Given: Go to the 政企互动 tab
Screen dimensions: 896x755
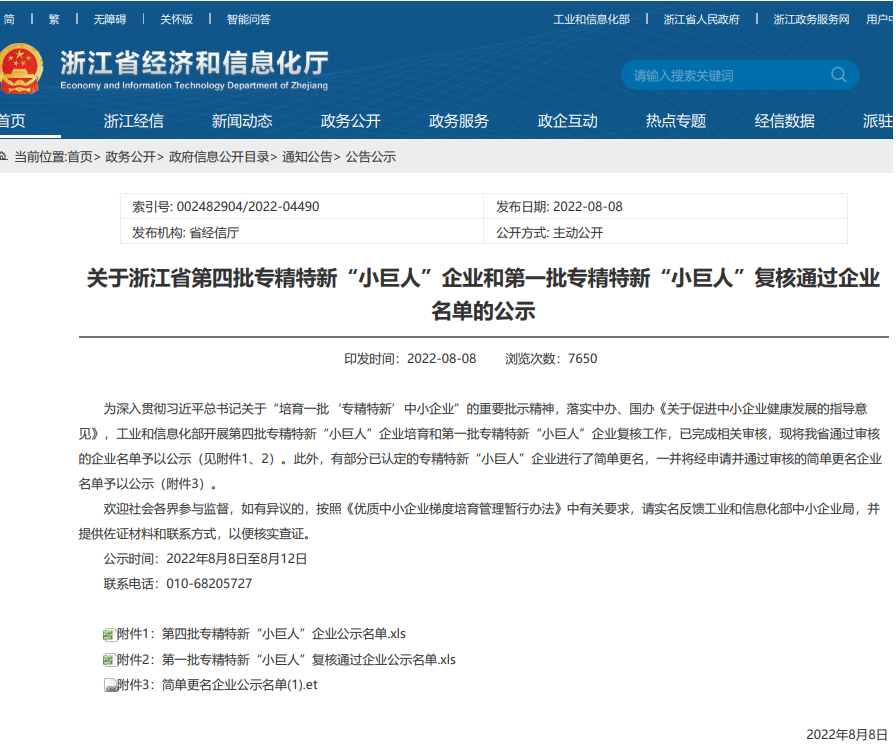Looking at the screenshot, I should tap(567, 121).
